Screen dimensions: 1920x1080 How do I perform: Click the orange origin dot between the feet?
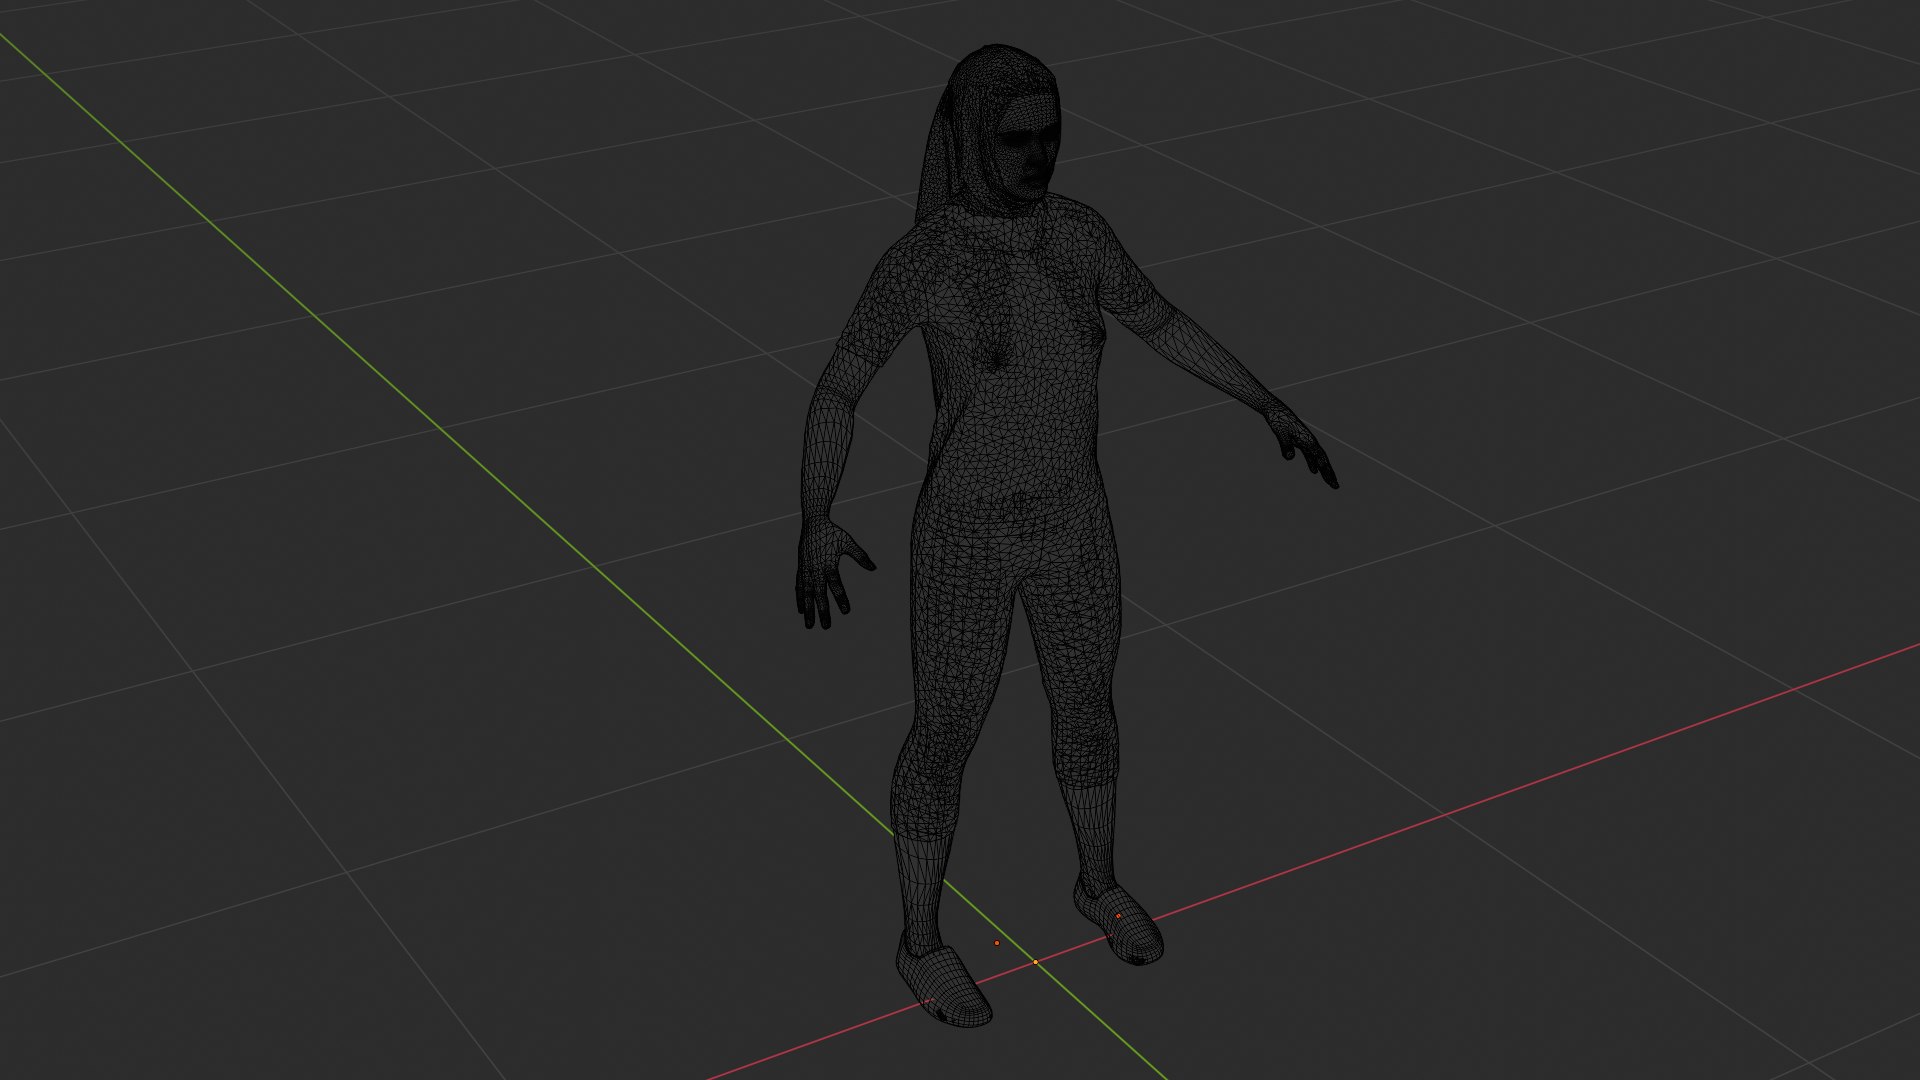click(996, 943)
